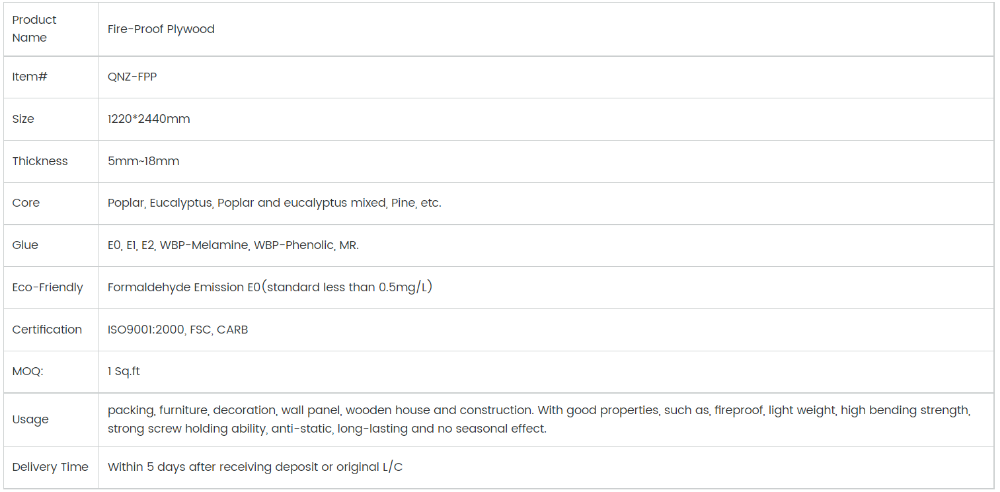Click the certification value "ISO9001:2000, FSC, CARB"
The image size is (1000, 492).
[x=178, y=329]
